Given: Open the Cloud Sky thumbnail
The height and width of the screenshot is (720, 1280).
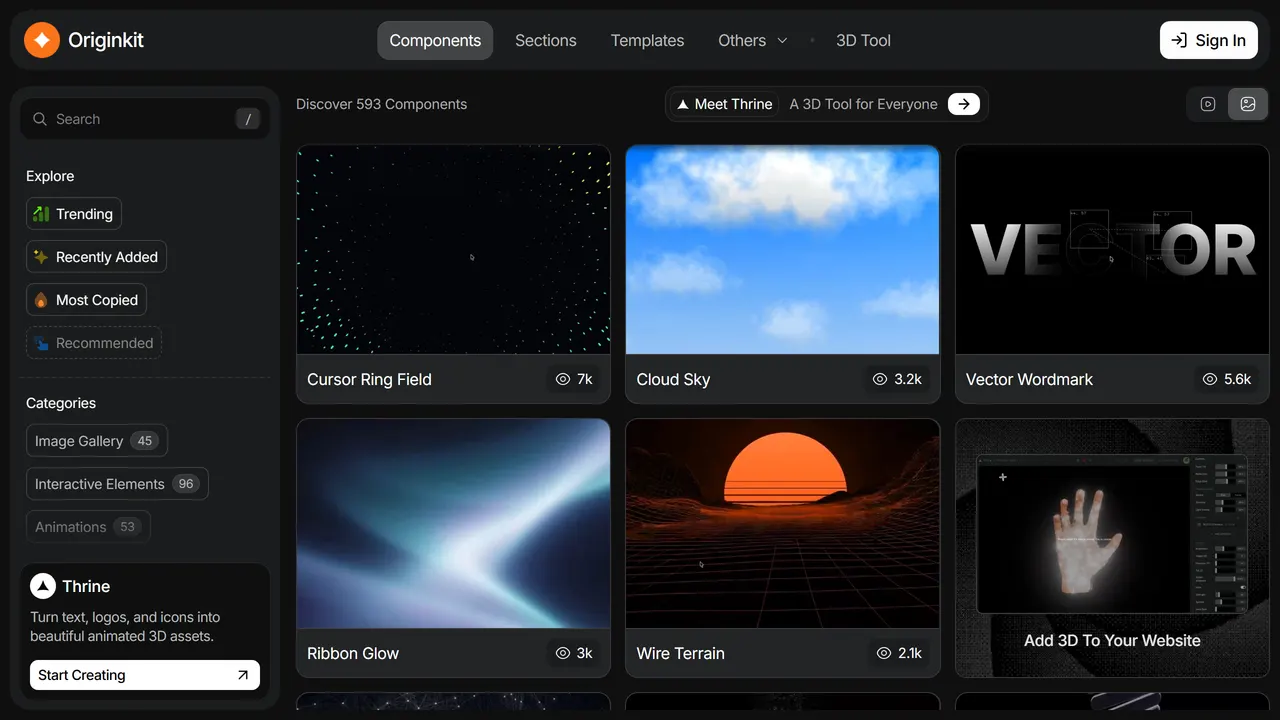Looking at the screenshot, I should pyautogui.click(x=782, y=250).
